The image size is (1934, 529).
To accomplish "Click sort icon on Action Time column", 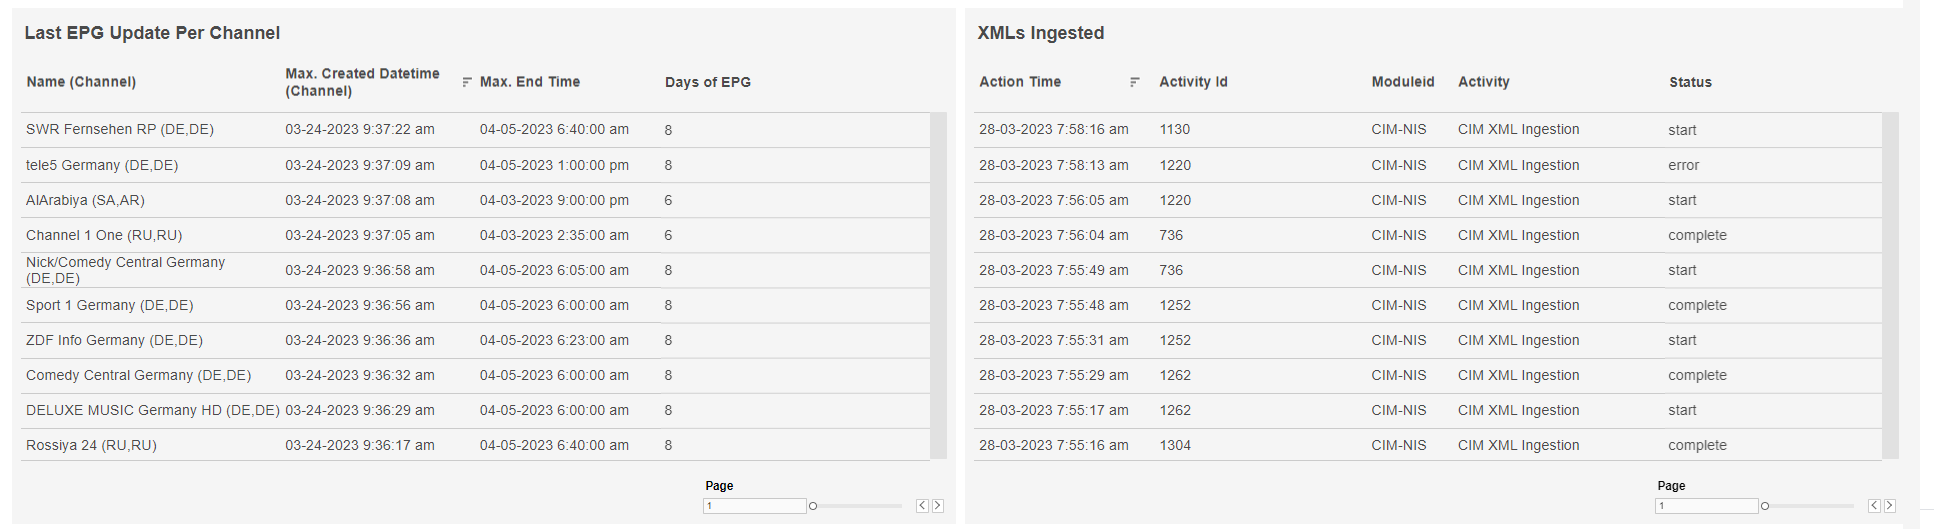I will click(x=1134, y=82).
